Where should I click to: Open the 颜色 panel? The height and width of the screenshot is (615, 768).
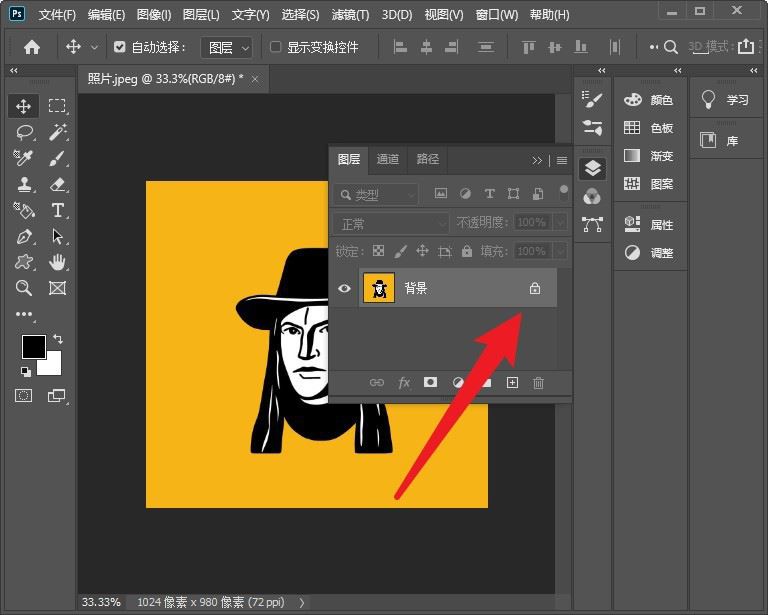[649, 100]
